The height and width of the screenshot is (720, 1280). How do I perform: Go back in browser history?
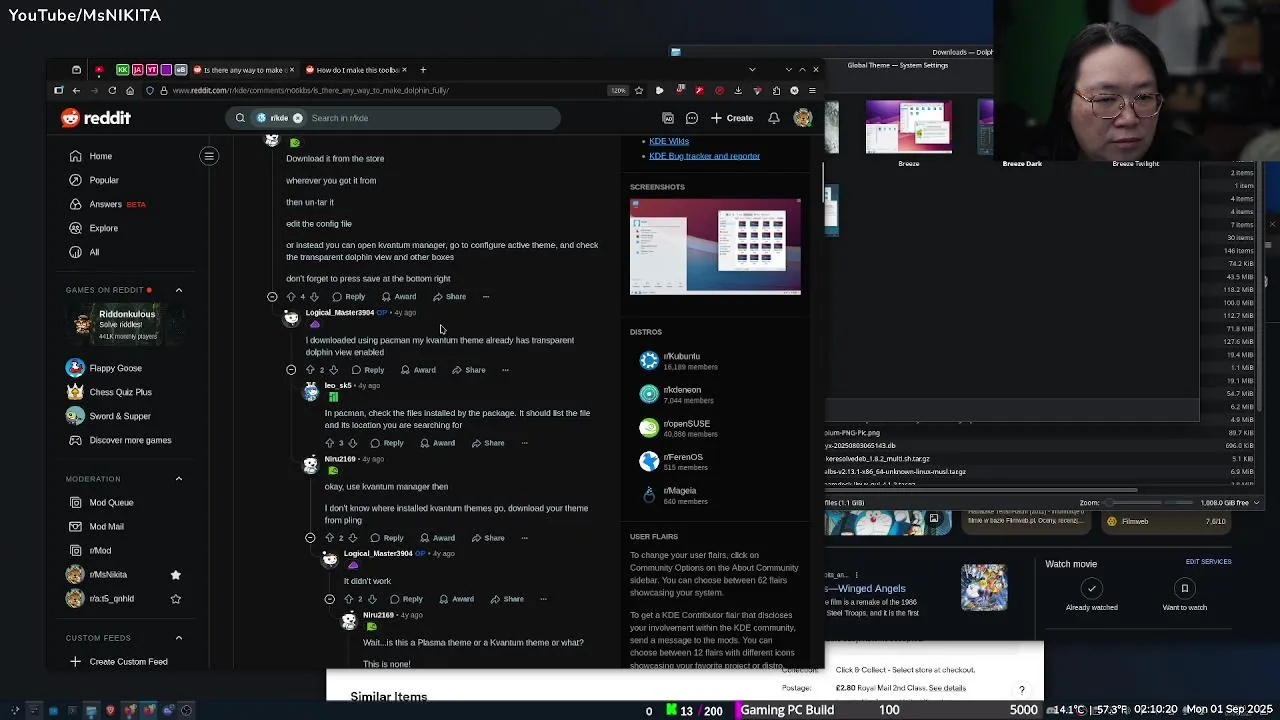[x=76, y=90]
